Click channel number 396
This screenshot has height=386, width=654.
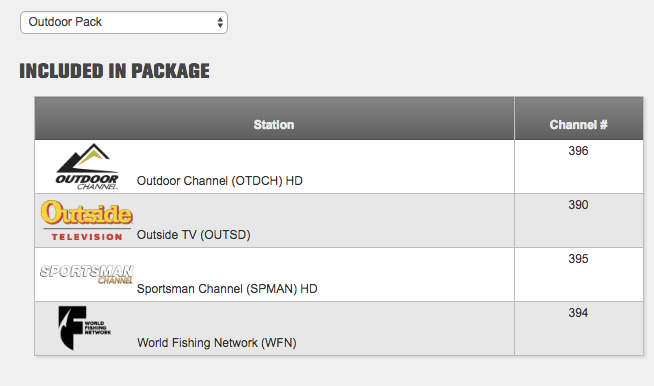pyautogui.click(x=578, y=151)
